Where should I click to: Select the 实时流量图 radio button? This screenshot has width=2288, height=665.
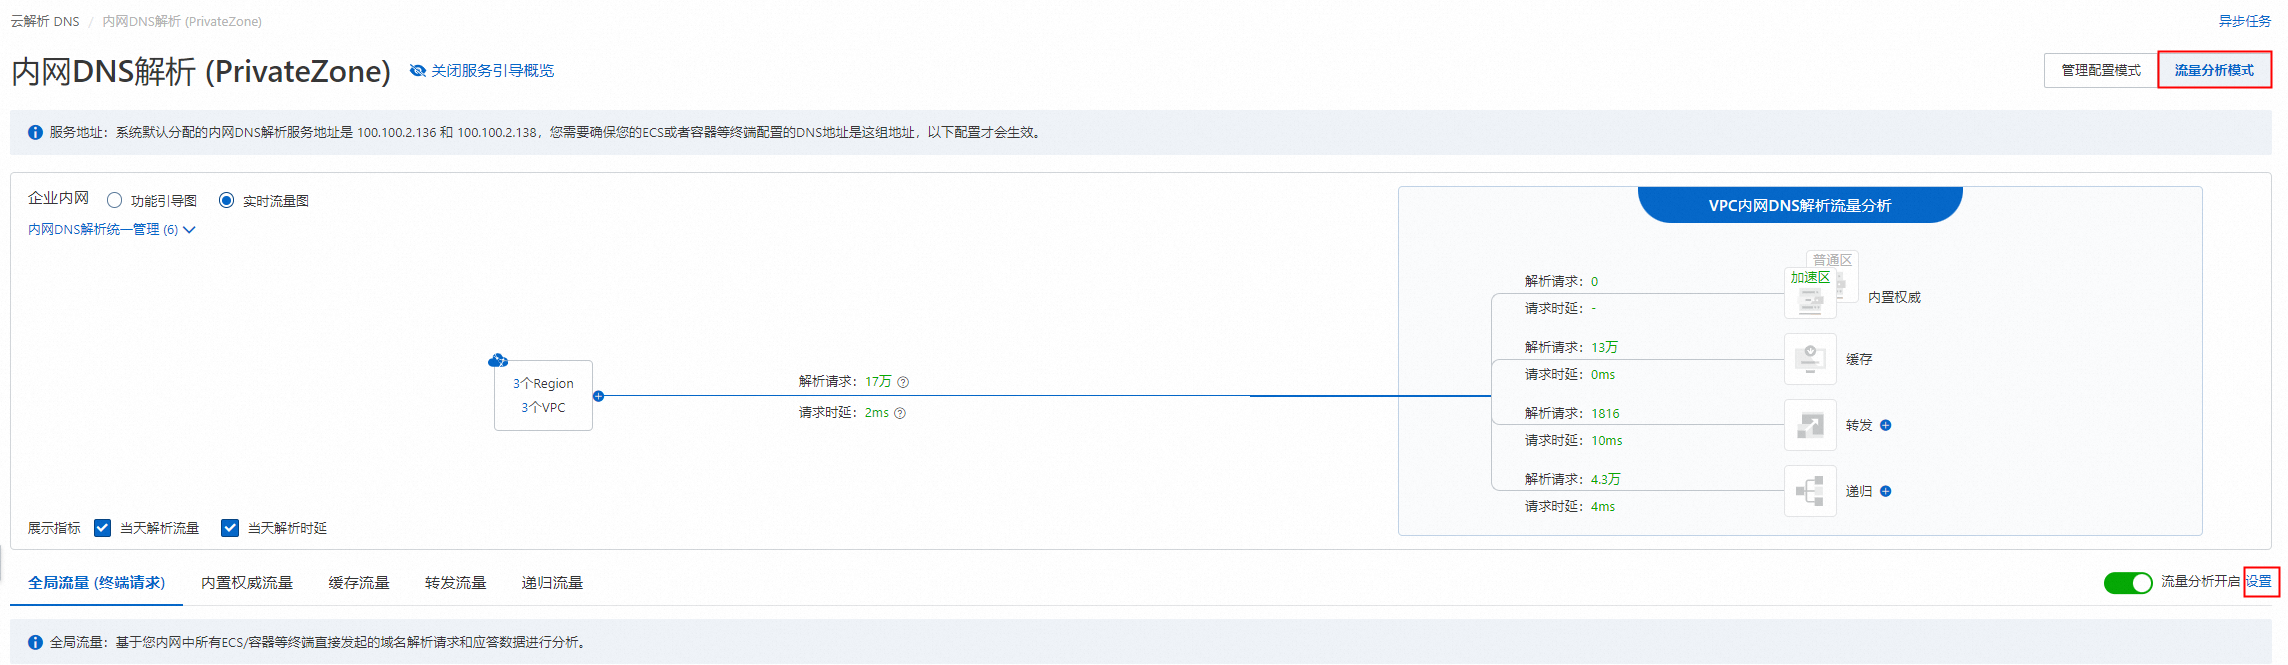[x=226, y=200]
